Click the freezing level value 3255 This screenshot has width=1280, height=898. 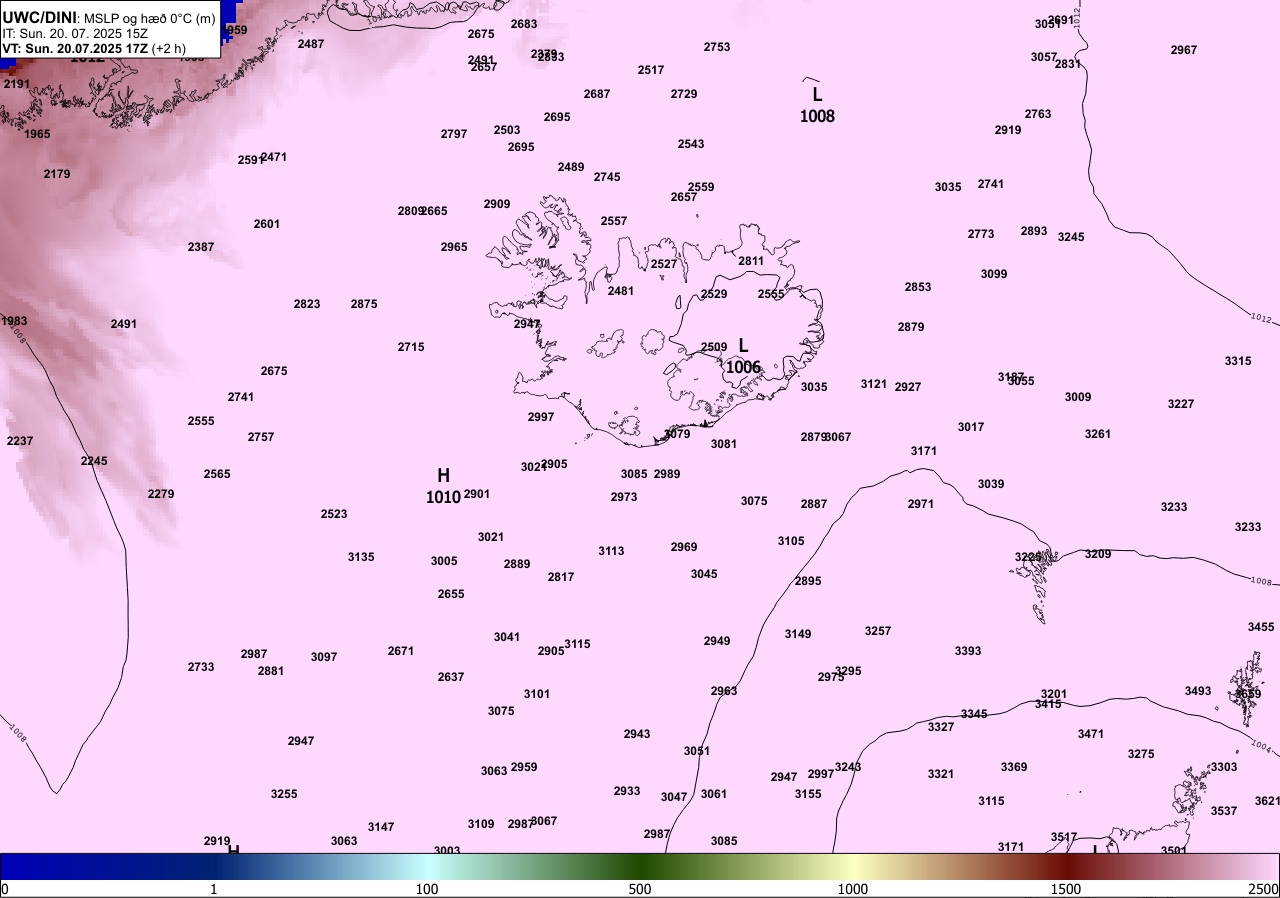[x=284, y=794]
